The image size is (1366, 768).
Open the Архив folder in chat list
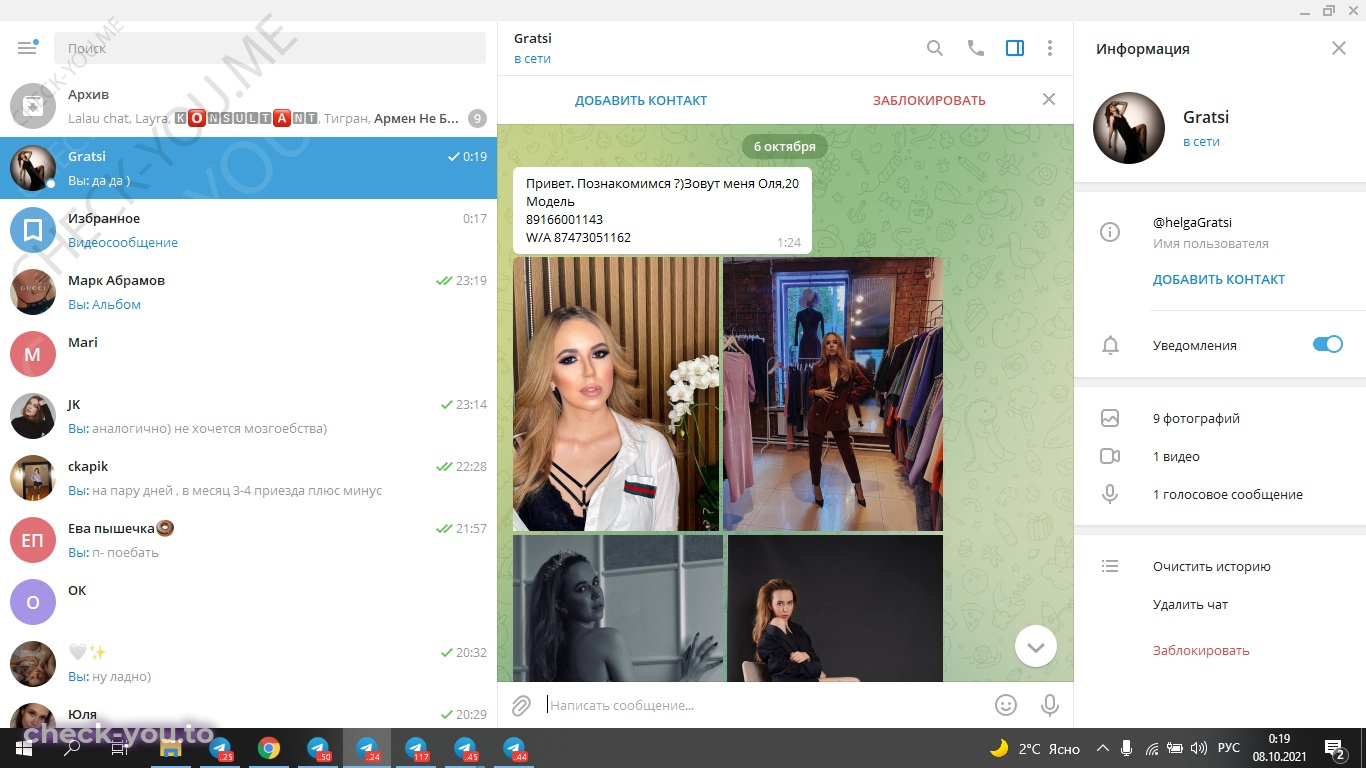click(x=248, y=106)
